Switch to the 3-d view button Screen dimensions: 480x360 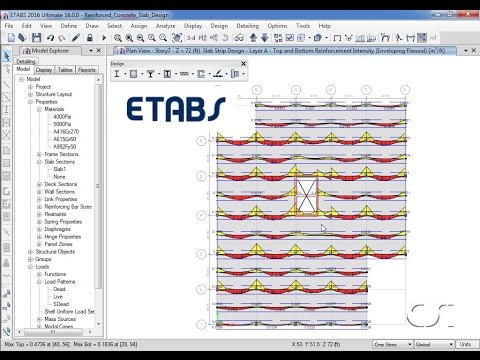191,38
